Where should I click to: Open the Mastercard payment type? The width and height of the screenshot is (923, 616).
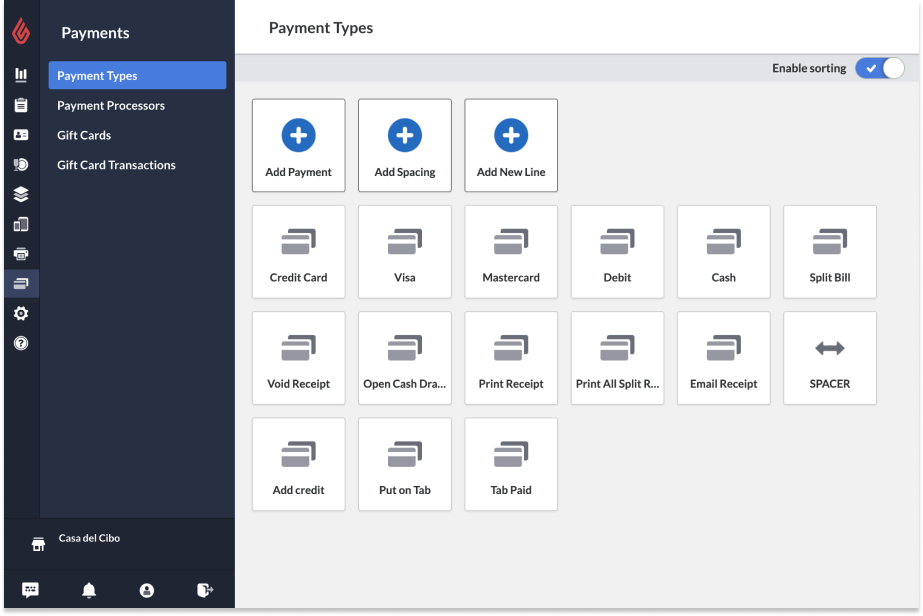click(511, 251)
